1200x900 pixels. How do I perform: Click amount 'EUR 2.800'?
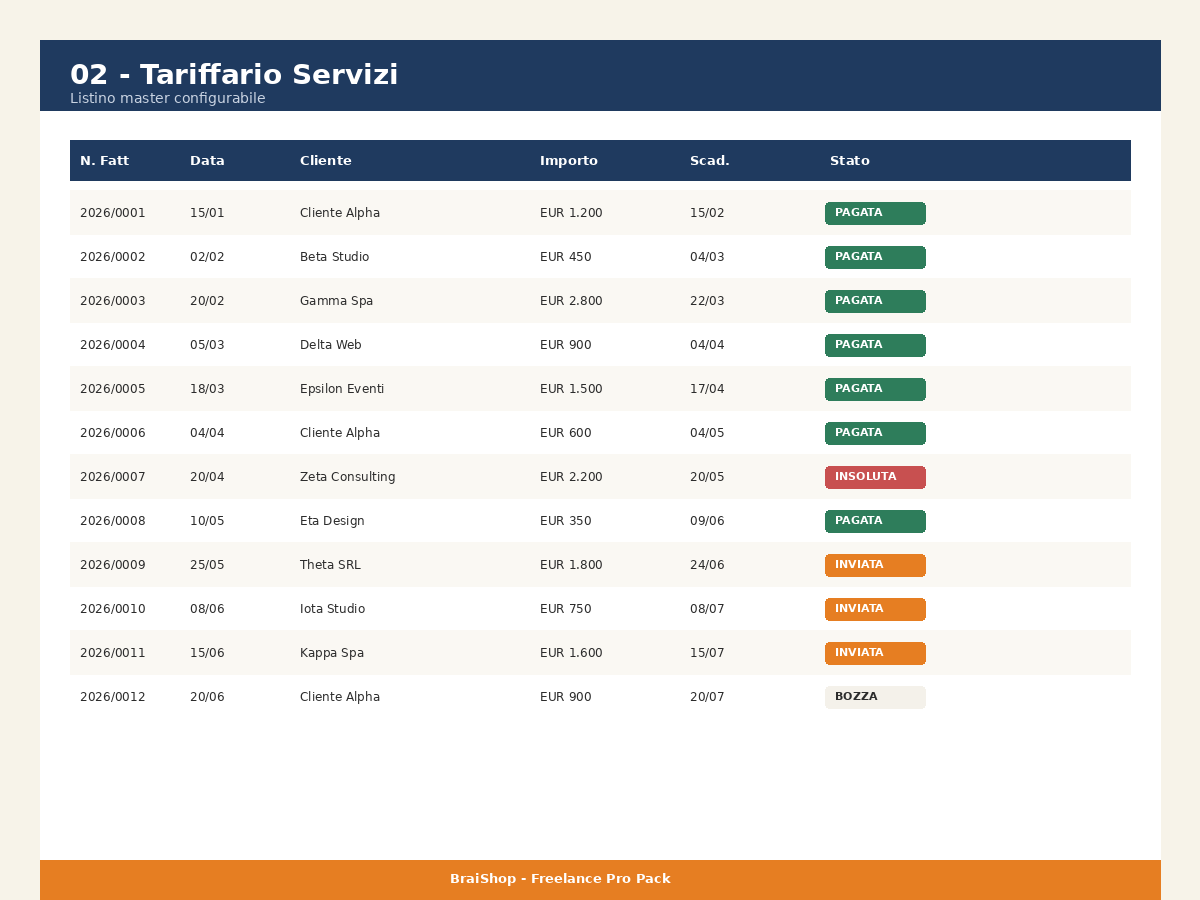(x=571, y=301)
